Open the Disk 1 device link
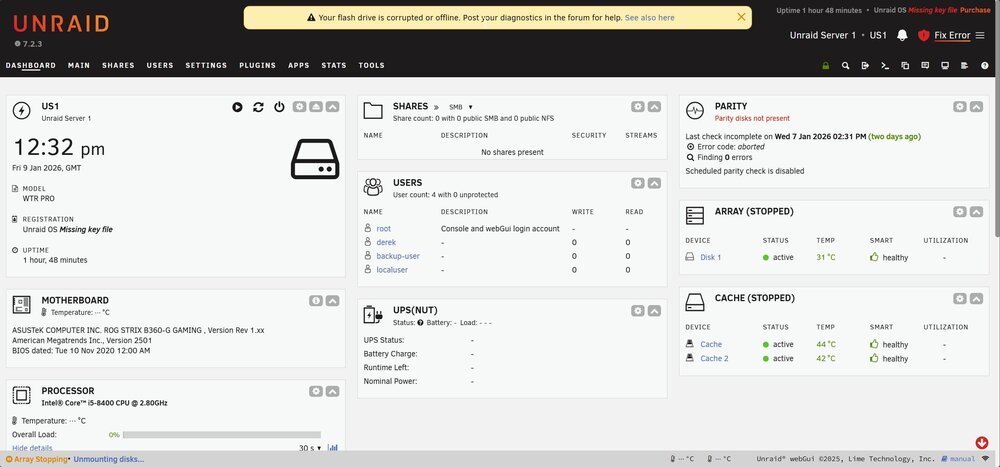 coord(710,257)
